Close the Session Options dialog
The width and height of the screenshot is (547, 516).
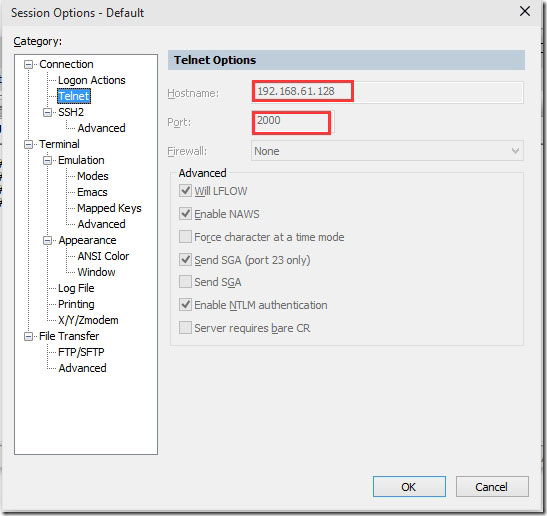point(525,12)
